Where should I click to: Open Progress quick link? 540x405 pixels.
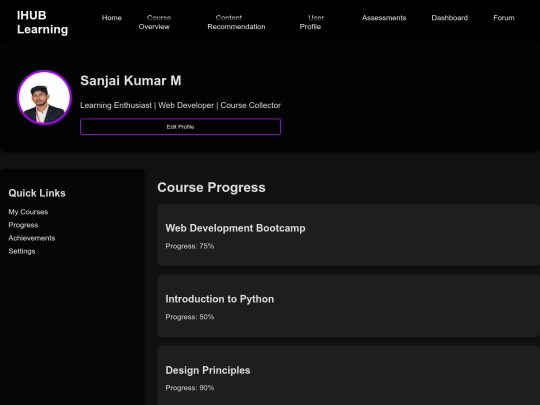pos(23,225)
